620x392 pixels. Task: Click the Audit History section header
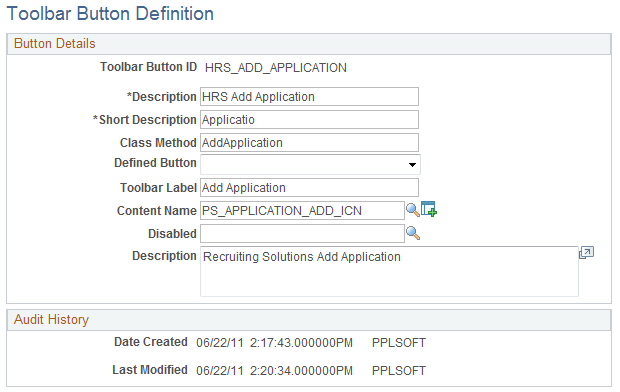309,320
